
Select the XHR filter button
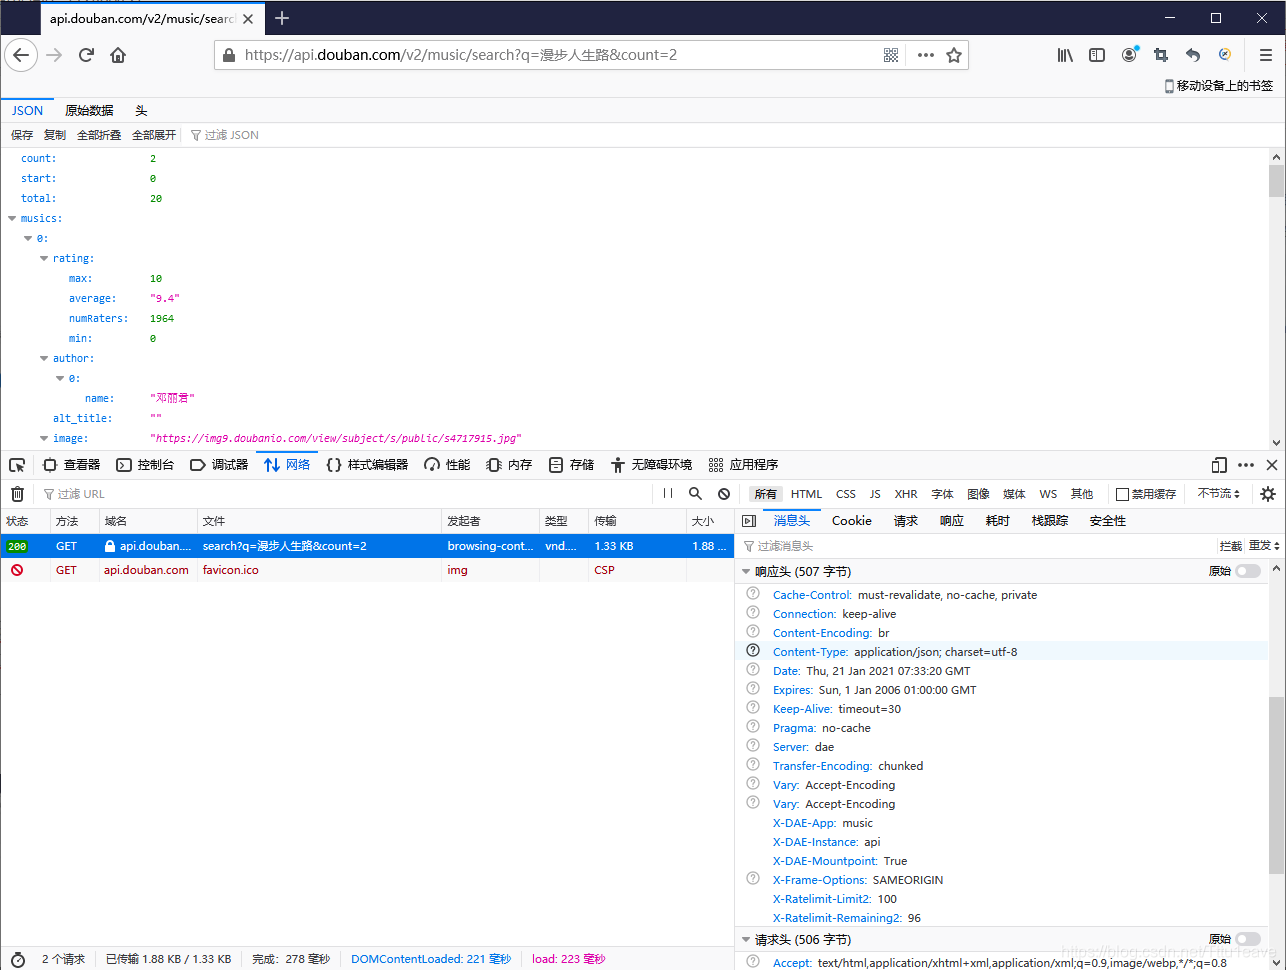point(906,494)
